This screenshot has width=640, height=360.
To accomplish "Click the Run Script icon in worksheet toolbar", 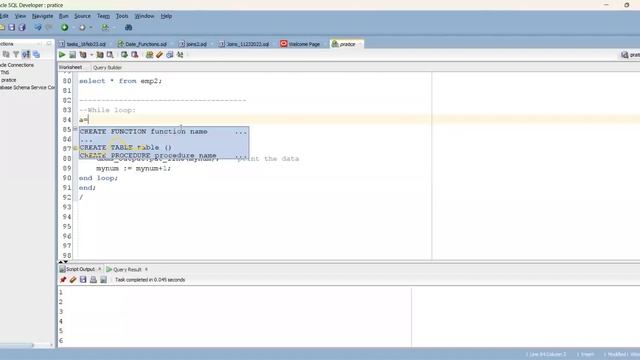I will point(72,55).
